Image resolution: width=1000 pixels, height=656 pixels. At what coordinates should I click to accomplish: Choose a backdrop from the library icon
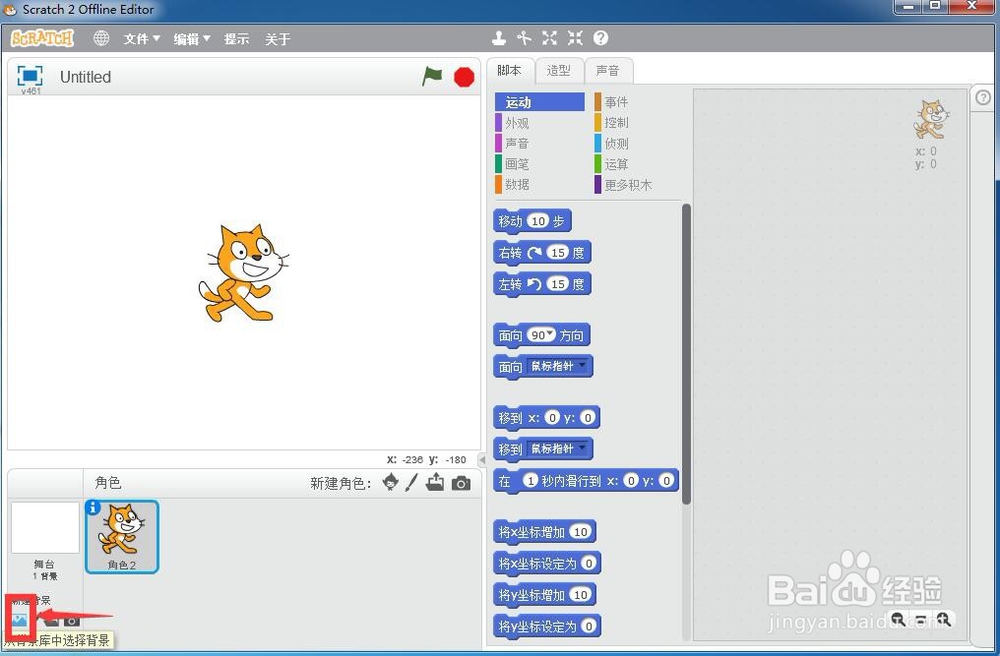[20, 621]
